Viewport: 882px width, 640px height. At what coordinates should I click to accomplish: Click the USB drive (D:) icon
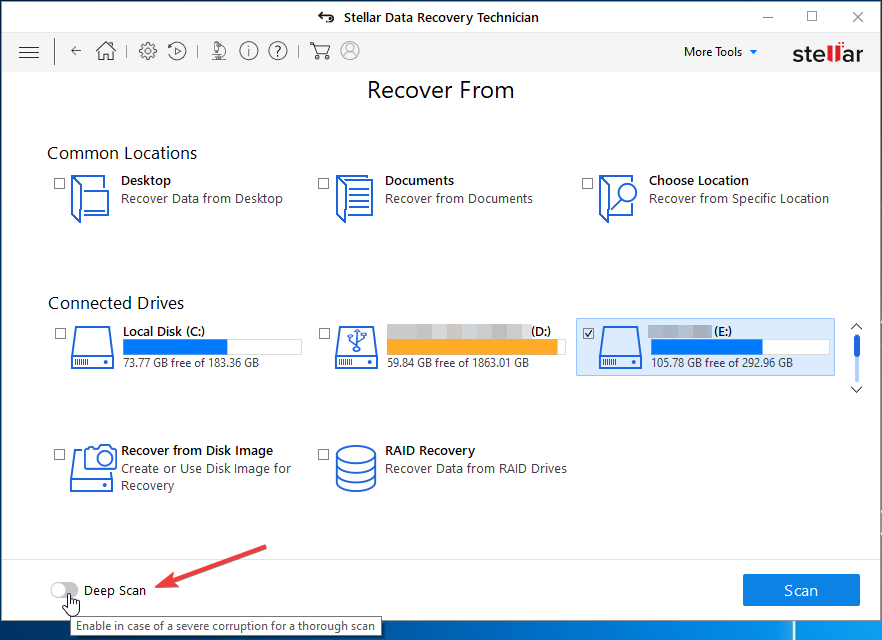(x=356, y=348)
